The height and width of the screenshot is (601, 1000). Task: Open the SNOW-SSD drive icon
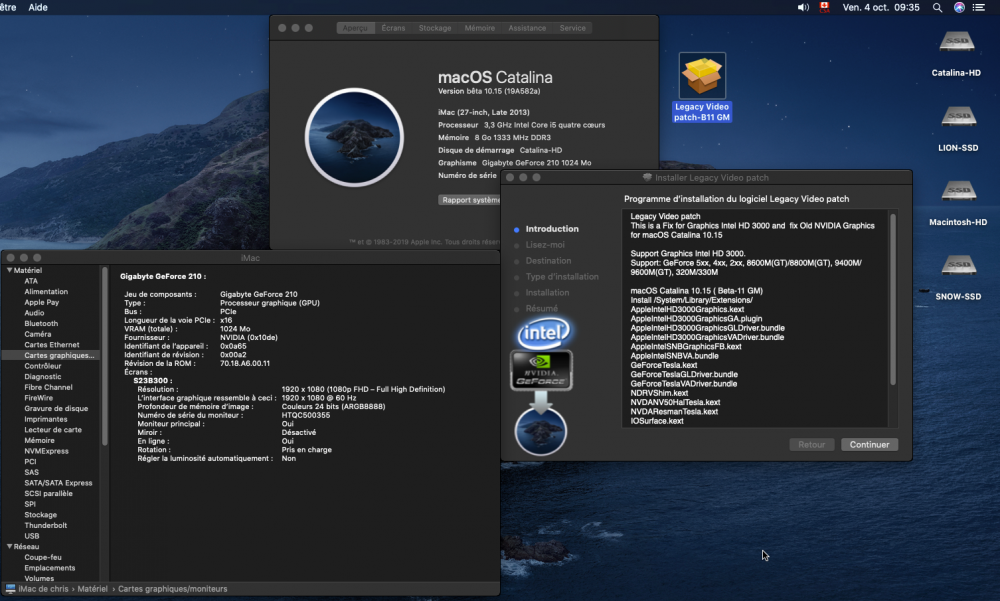(x=958, y=267)
